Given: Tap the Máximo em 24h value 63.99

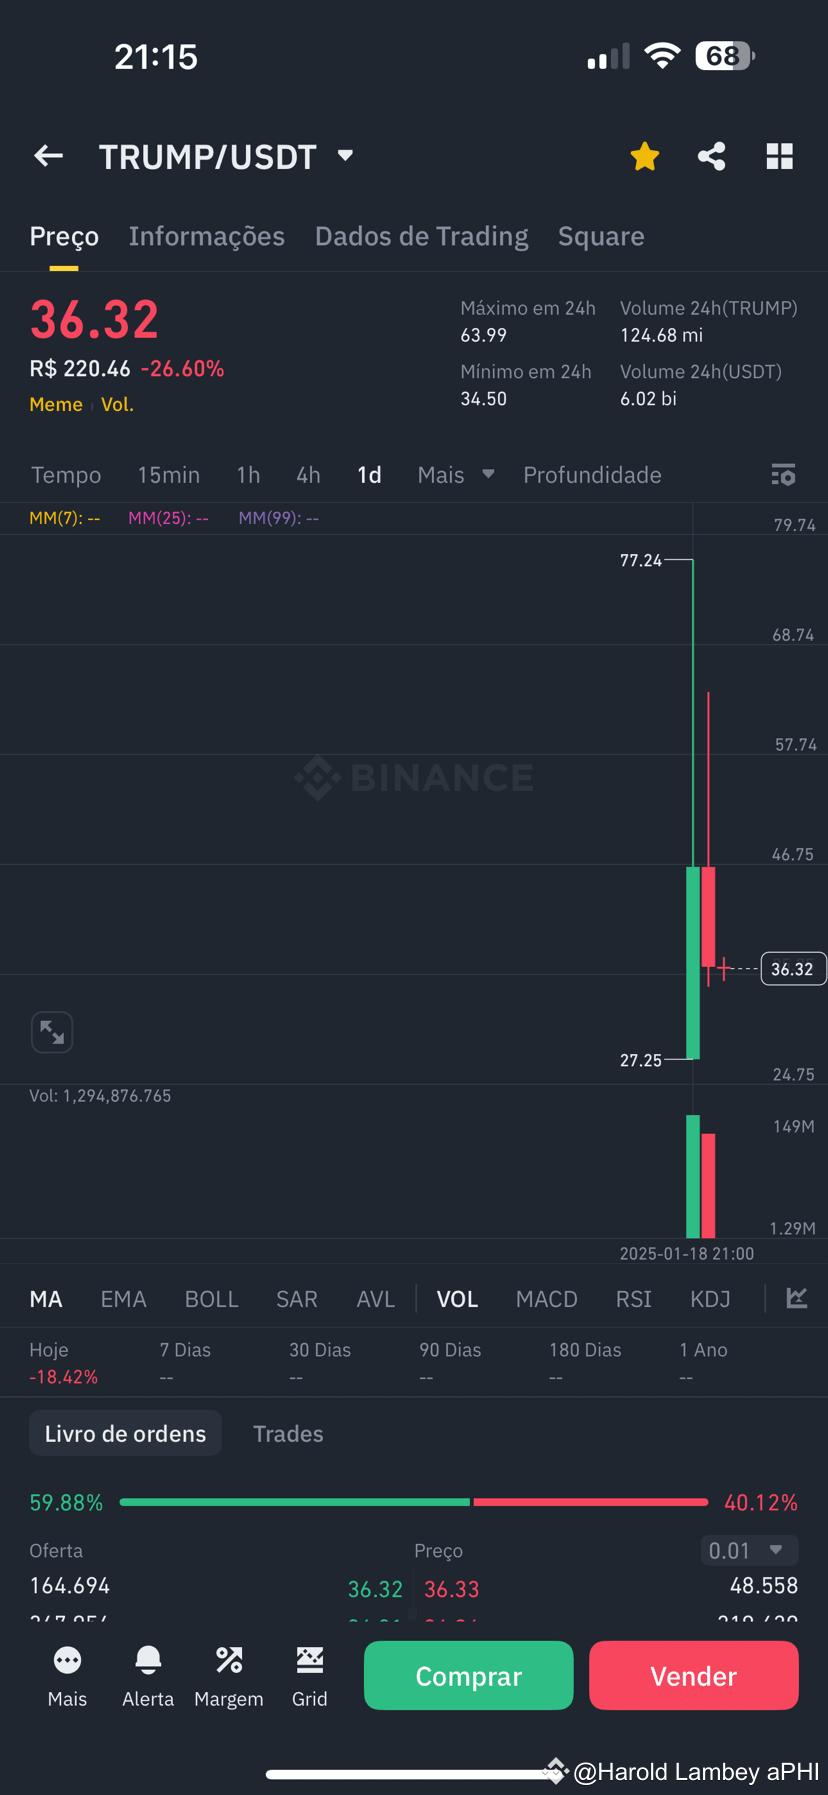Looking at the screenshot, I should (483, 335).
